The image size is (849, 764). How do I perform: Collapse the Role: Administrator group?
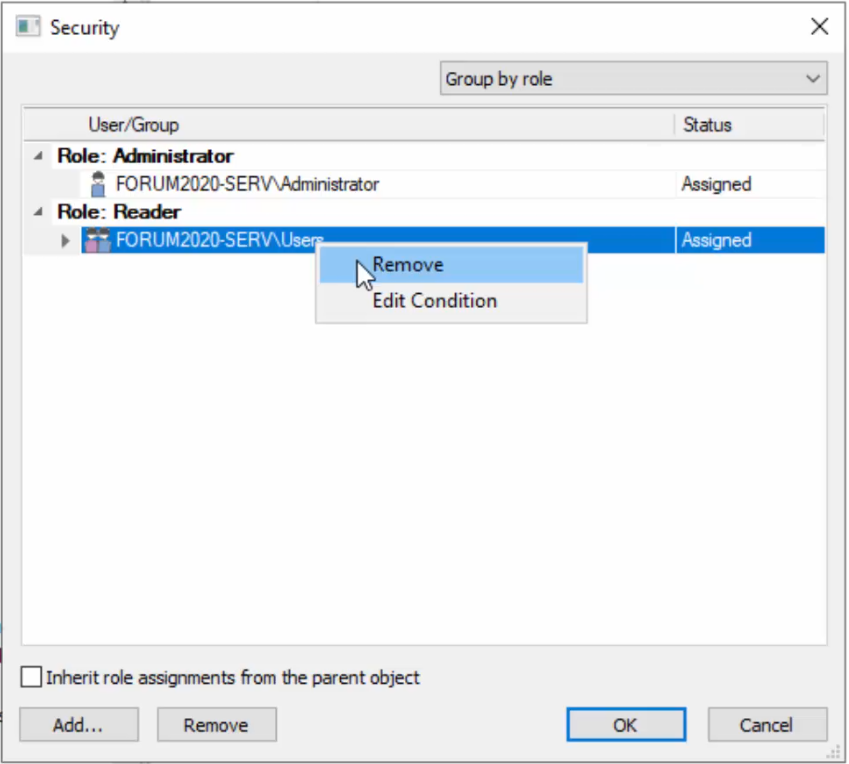pyautogui.click(x=38, y=156)
